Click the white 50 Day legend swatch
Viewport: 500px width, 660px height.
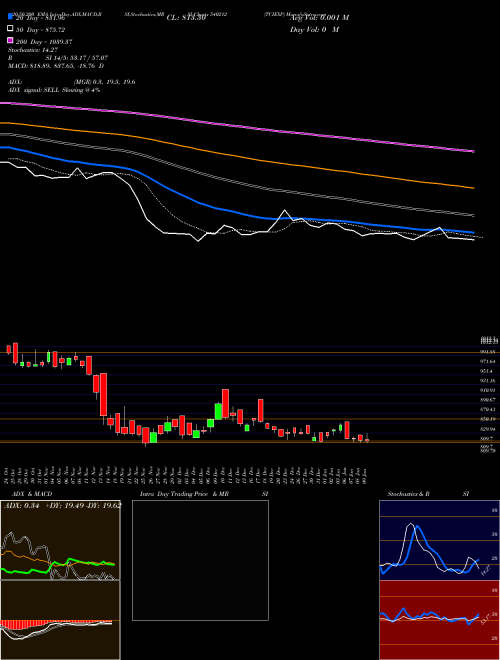11,28
